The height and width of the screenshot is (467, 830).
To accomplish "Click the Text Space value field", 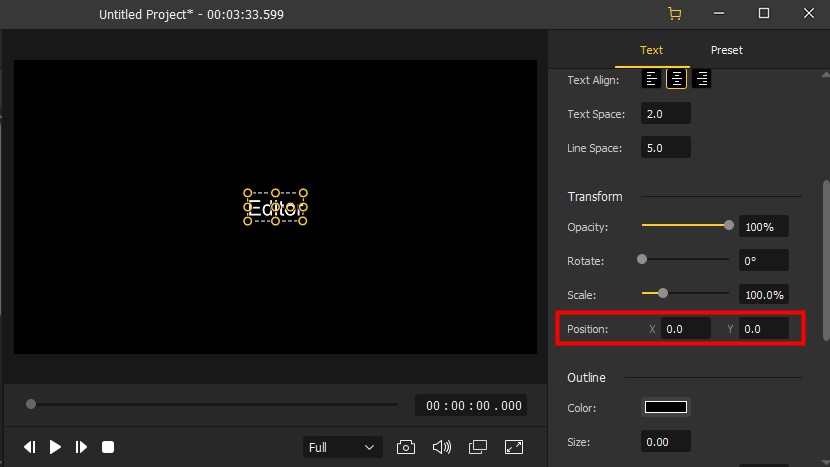I will 665,114.
